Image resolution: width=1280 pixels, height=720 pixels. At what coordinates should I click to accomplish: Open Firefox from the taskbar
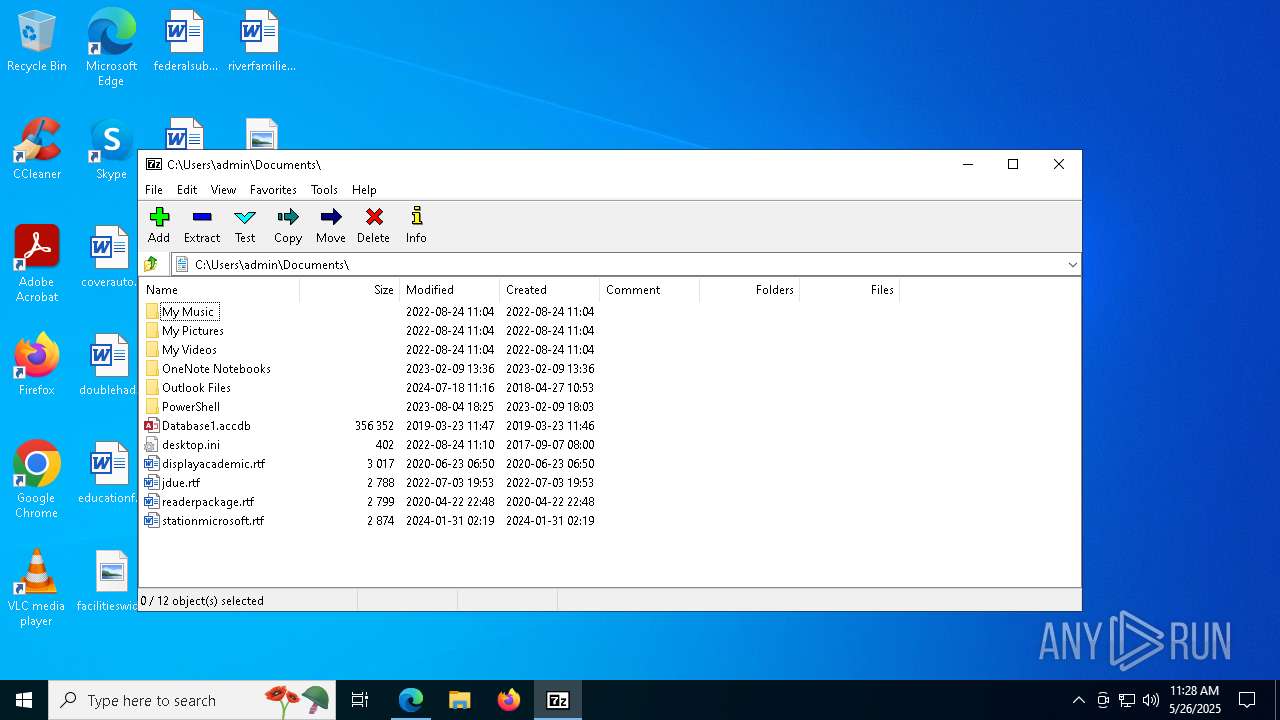click(x=508, y=700)
